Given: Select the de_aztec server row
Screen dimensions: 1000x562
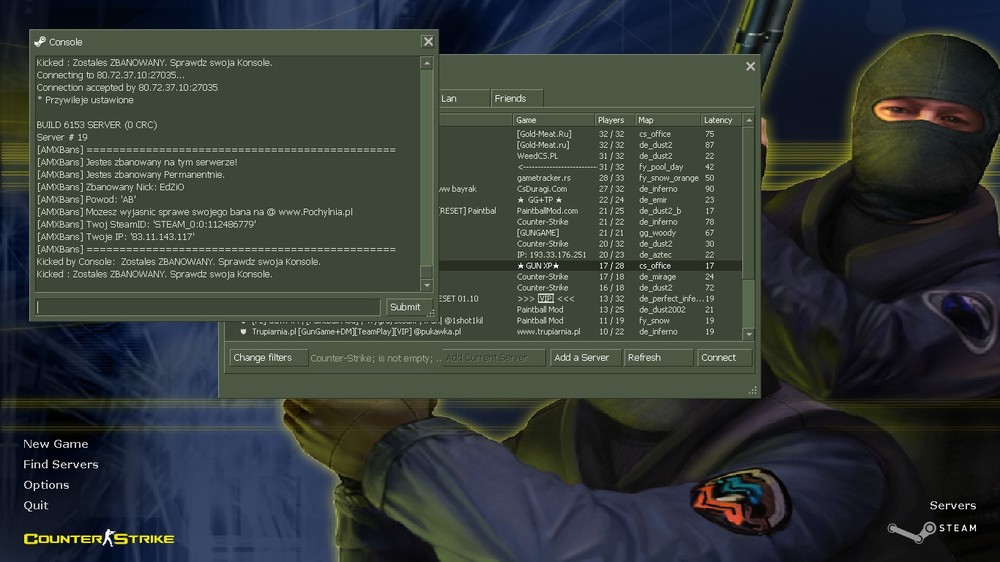Looking at the screenshot, I should (x=600, y=255).
